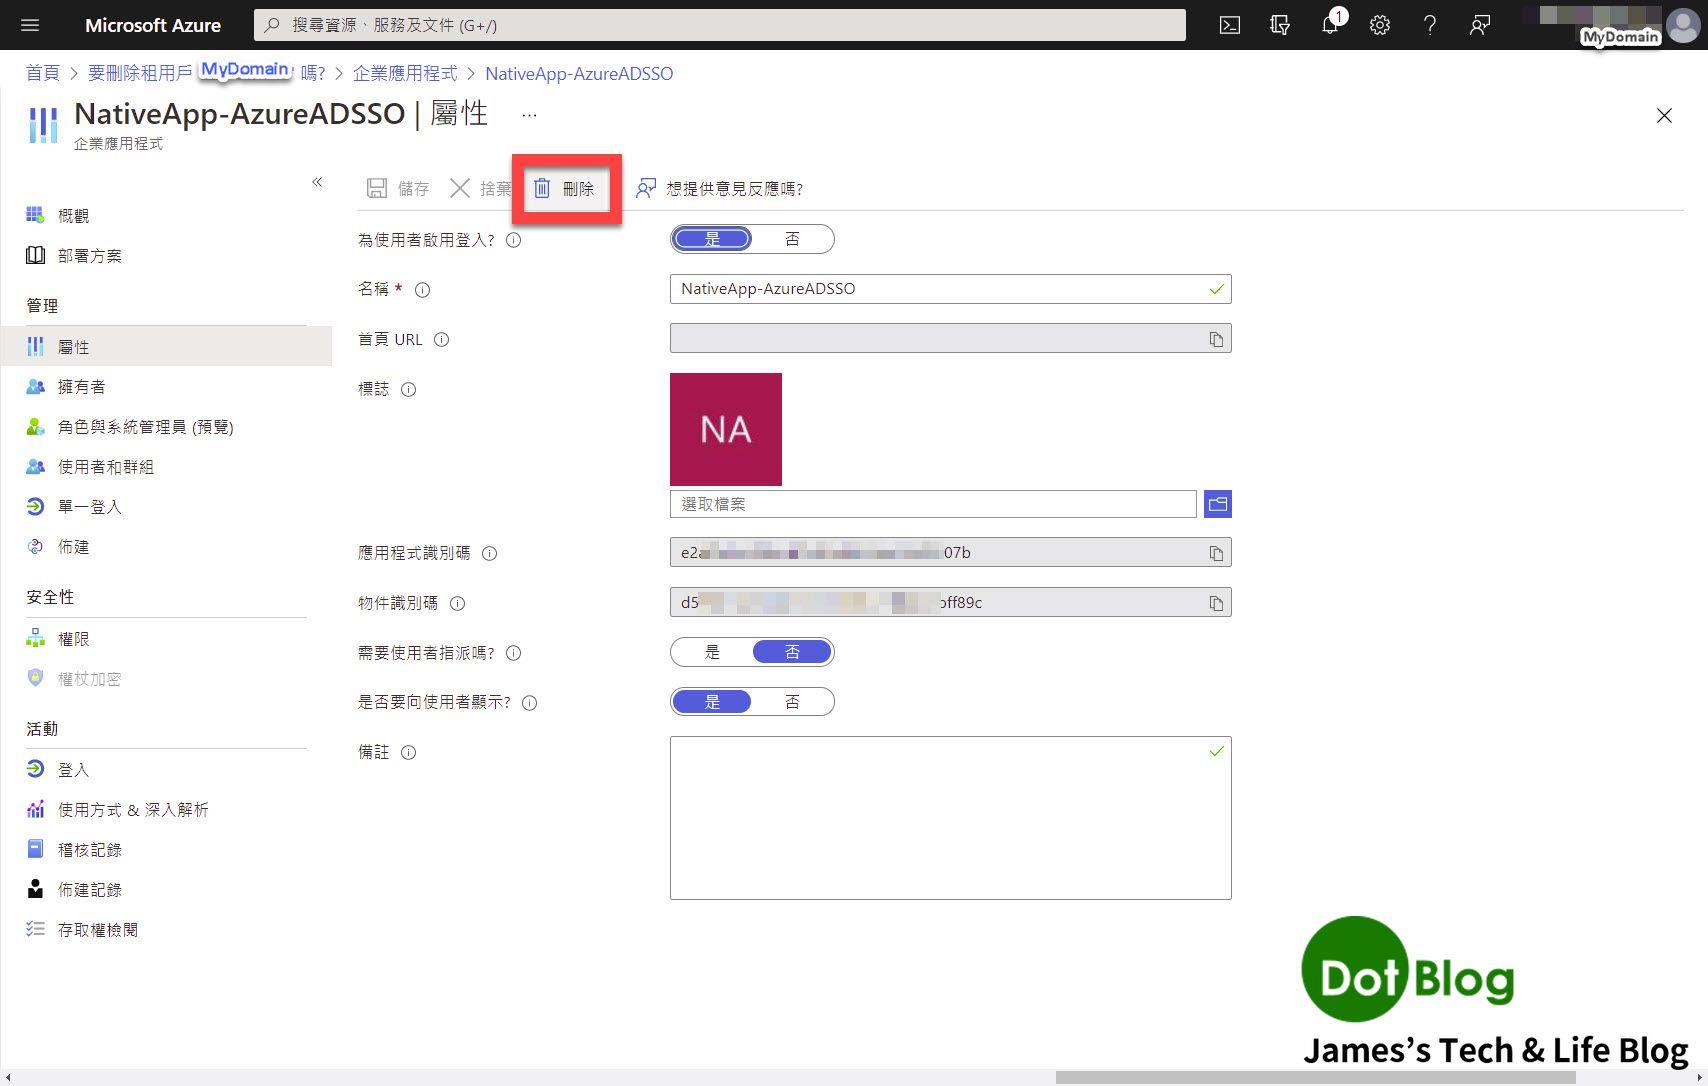This screenshot has width=1708, height=1086.
Task: Click the 捨棄 toolbar button
Action: (480, 188)
